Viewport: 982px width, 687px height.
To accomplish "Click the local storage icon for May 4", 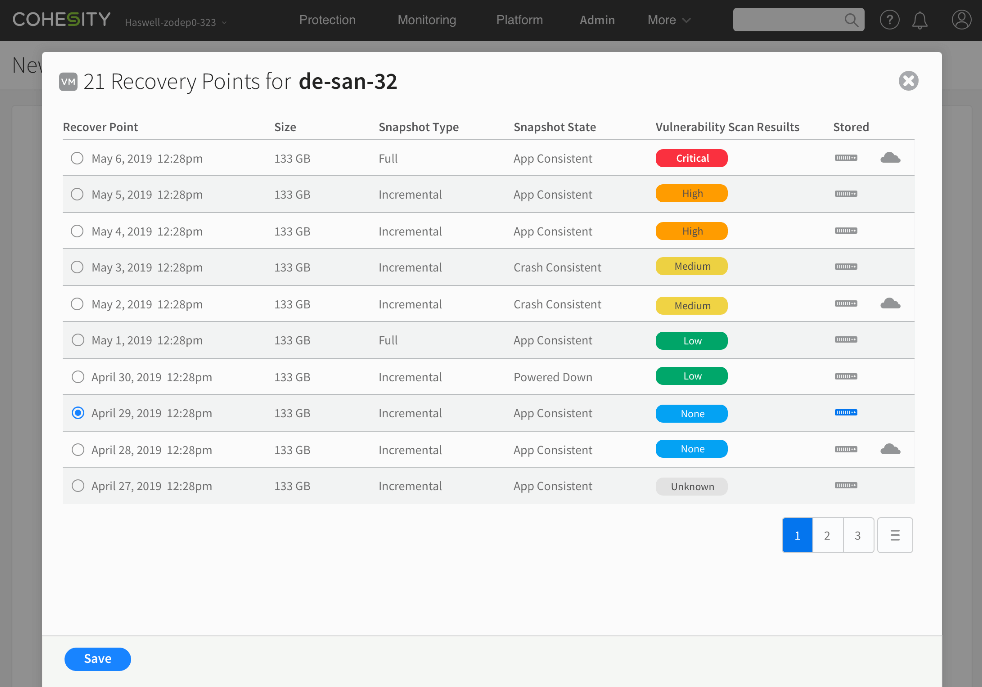I will pos(846,231).
